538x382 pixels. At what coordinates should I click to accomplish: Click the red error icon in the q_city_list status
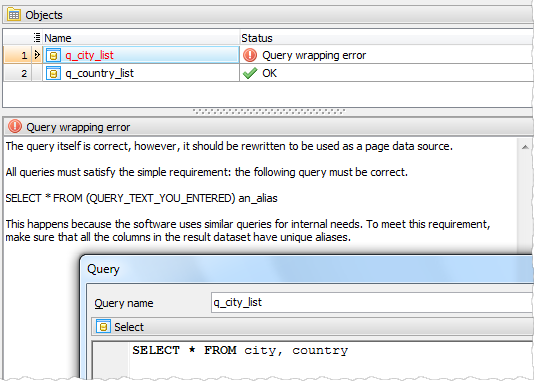coord(250,55)
